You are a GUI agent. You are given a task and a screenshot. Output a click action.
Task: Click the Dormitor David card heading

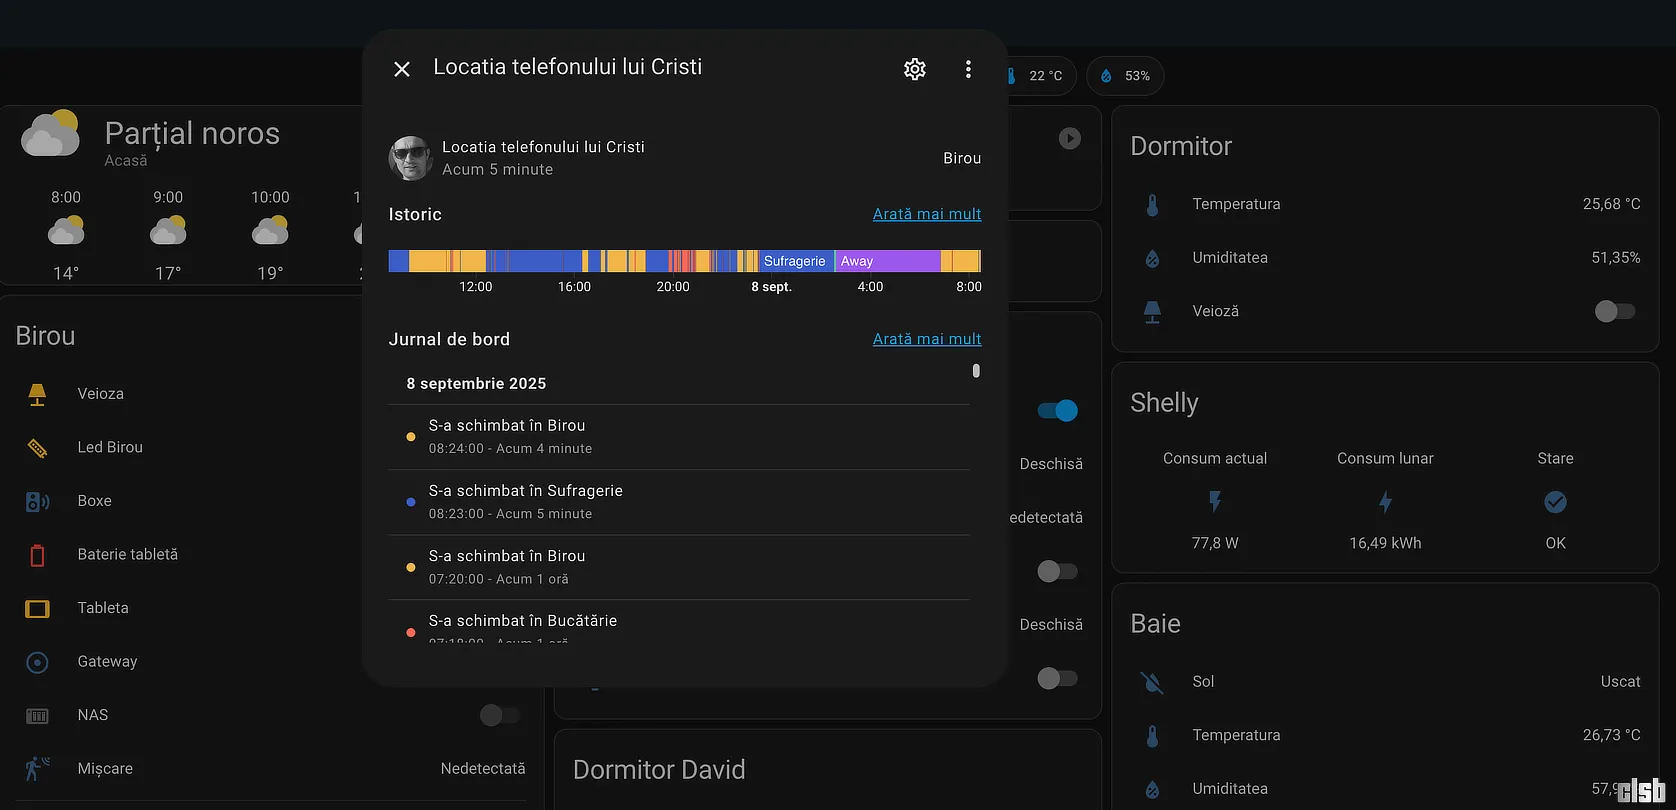coord(659,770)
